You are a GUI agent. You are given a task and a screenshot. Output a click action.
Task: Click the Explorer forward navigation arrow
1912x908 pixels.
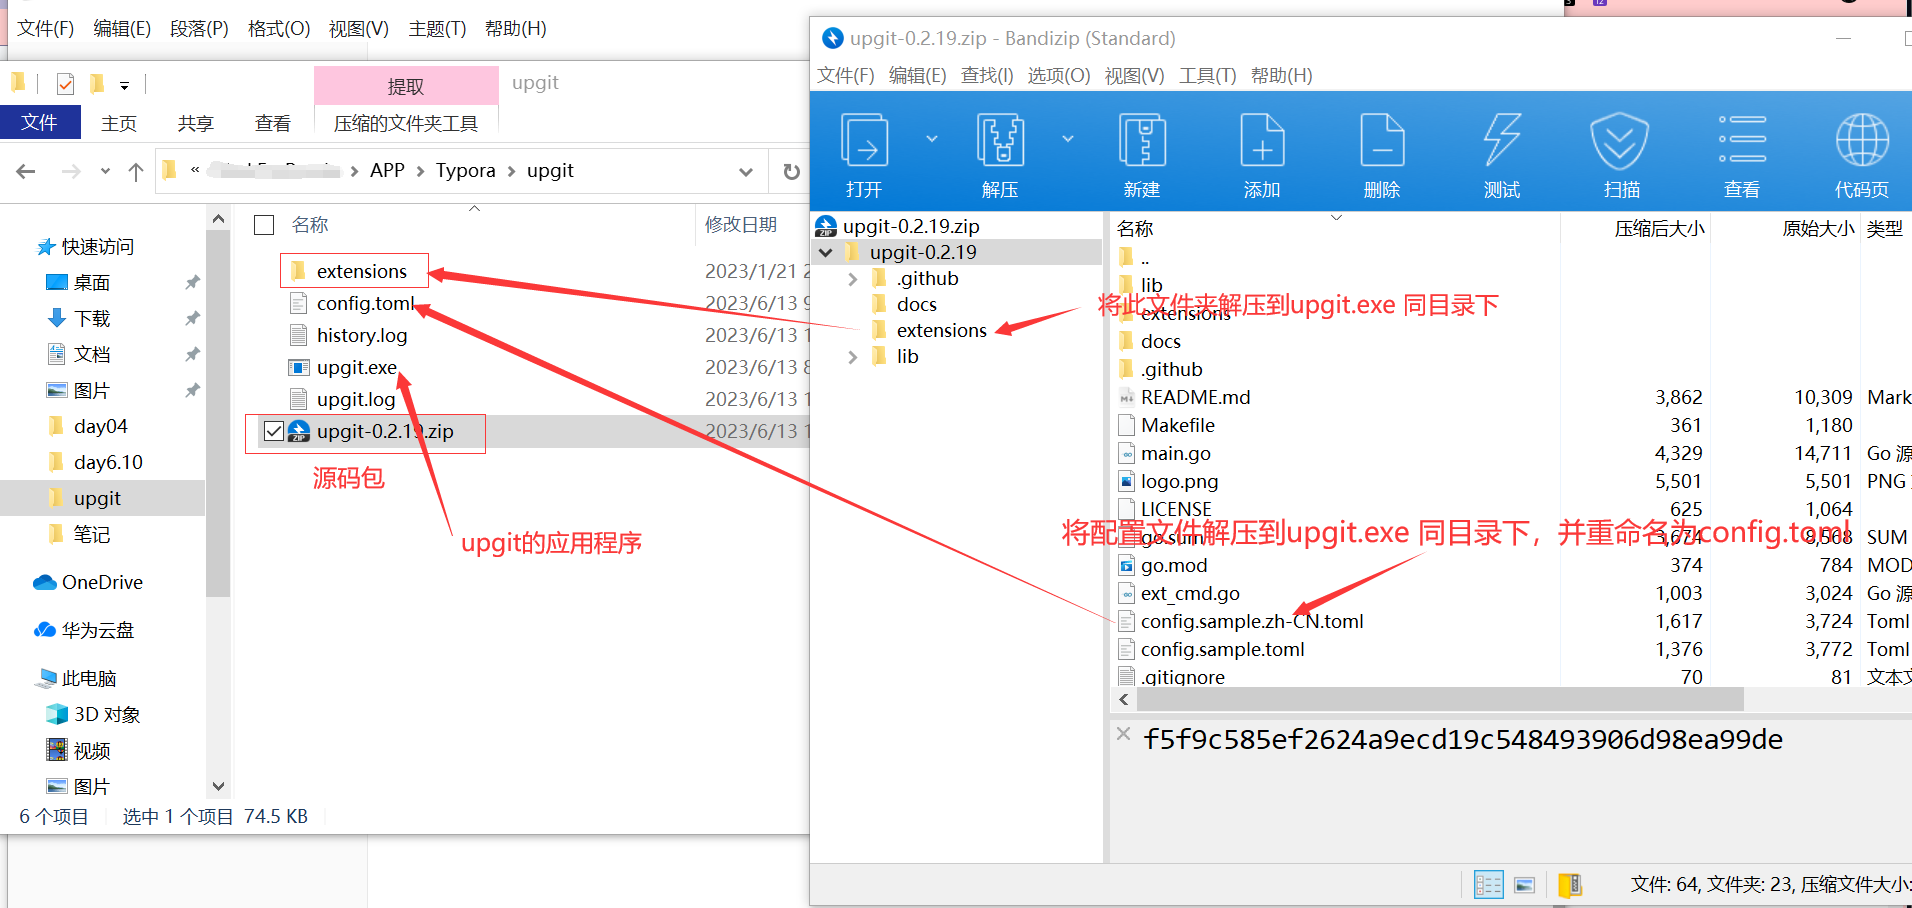pos(71,172)
